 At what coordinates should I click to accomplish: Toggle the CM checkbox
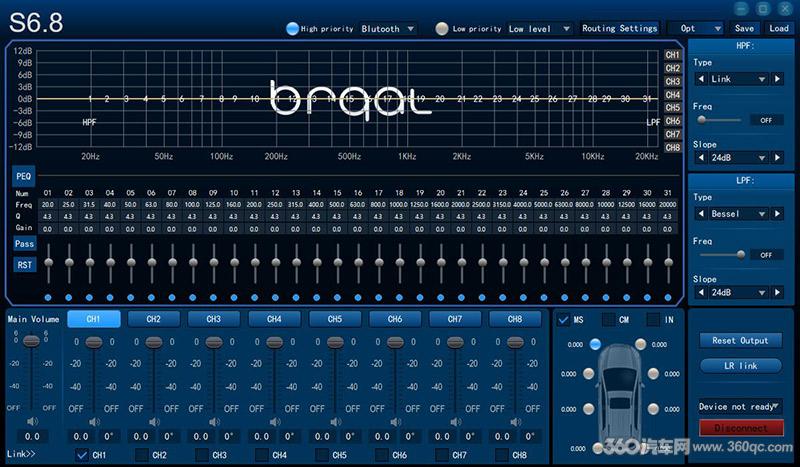[608, 319]
